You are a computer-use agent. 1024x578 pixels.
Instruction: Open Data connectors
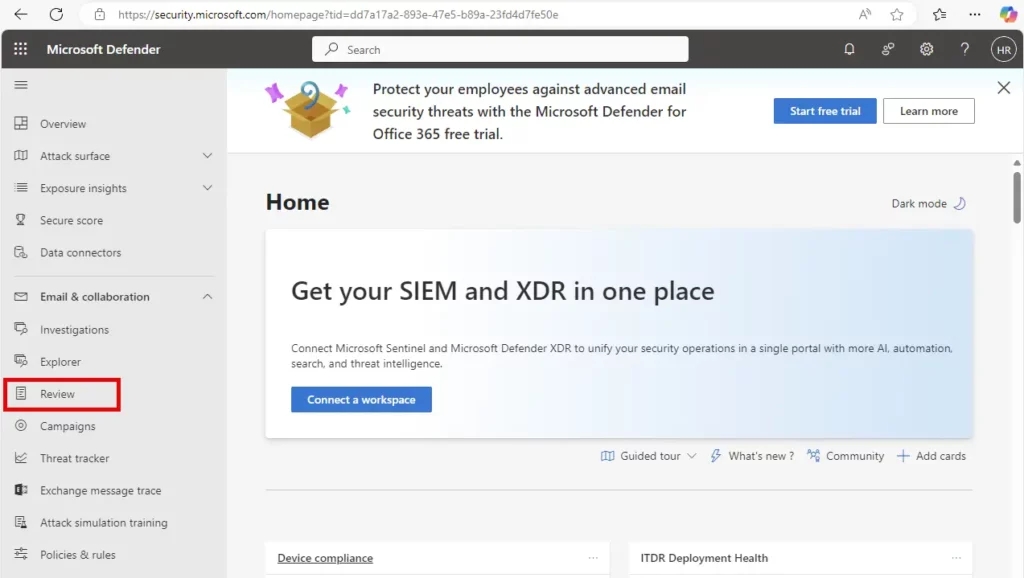[x=80, y=253]
